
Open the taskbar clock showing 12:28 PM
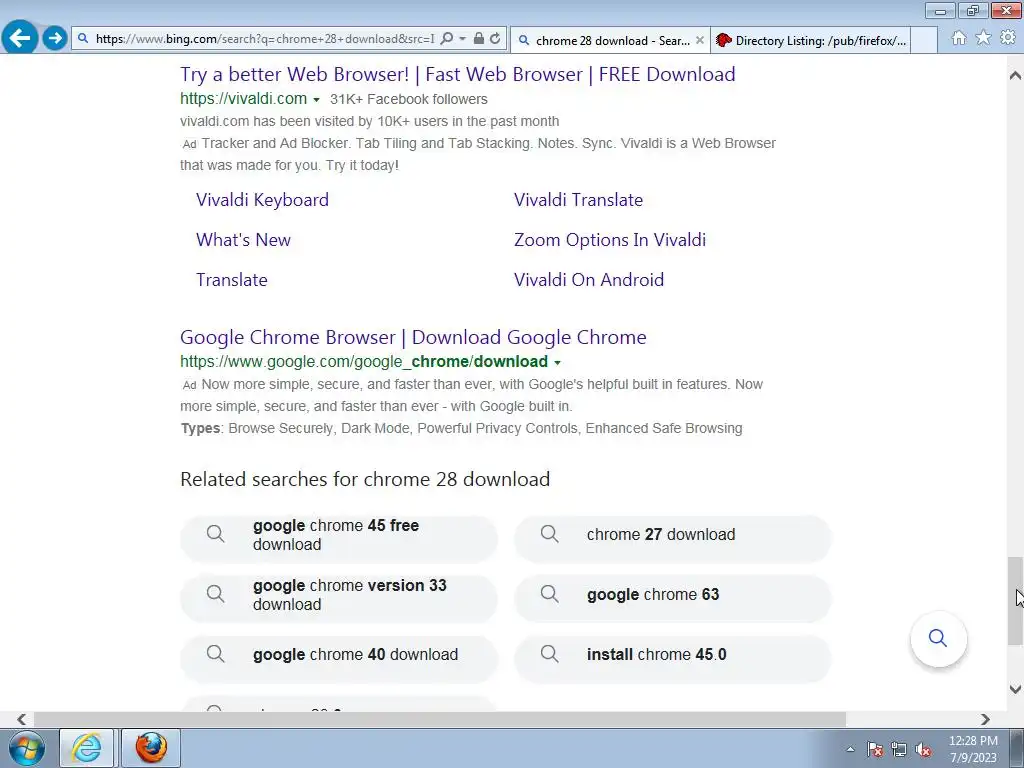(x=973, y=749)
